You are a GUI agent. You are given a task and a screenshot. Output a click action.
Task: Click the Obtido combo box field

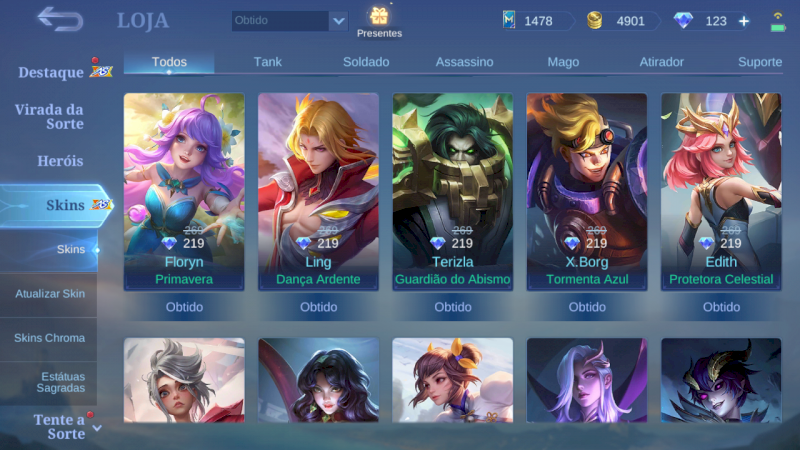[x=290, y=21]
